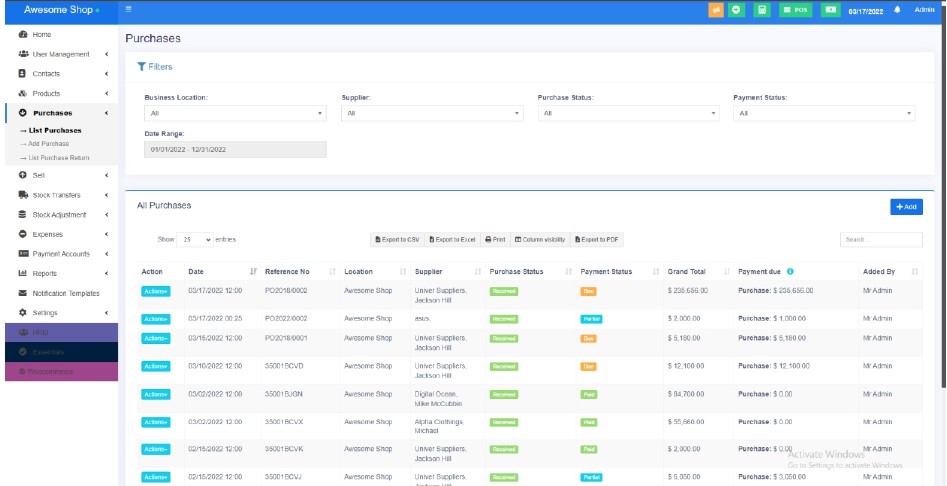Click the money bill icon in header
The height and width of the screenshot is (486, 947).
(830, 10)
